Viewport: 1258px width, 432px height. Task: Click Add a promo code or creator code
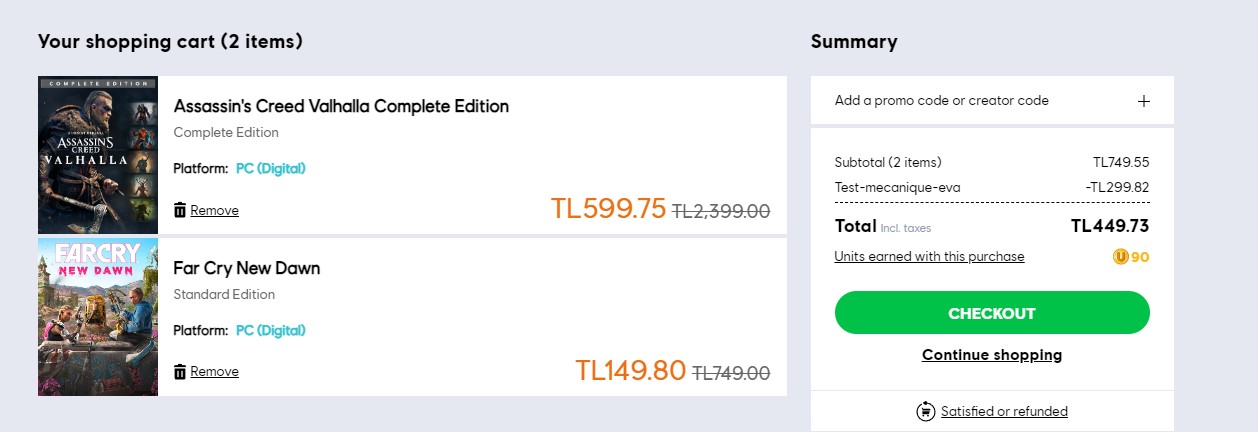941,101
